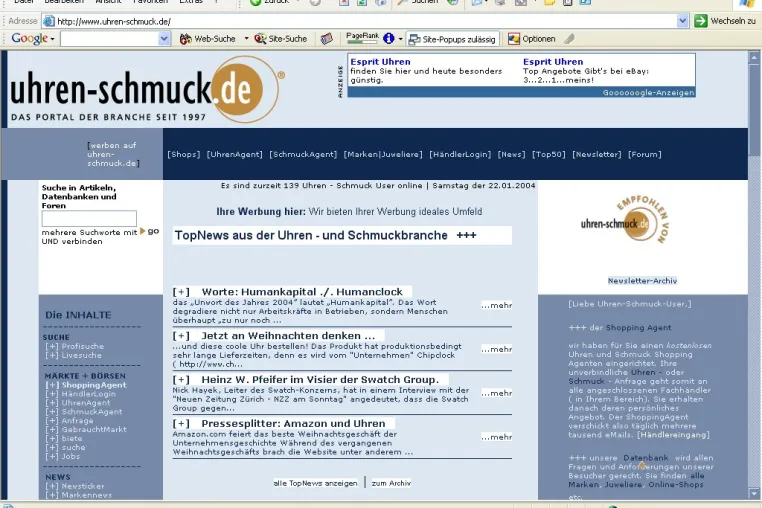
Task: Click ...mehr for the Humankapital article
Action: pos(497,305)
